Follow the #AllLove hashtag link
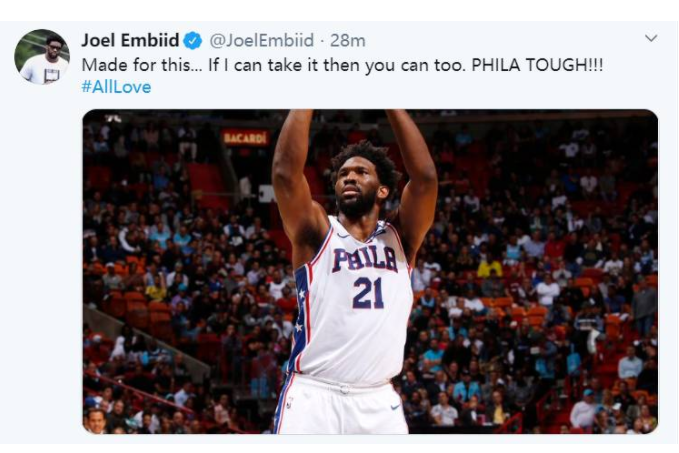Viewport: 679px width, 453px height. 116,87
